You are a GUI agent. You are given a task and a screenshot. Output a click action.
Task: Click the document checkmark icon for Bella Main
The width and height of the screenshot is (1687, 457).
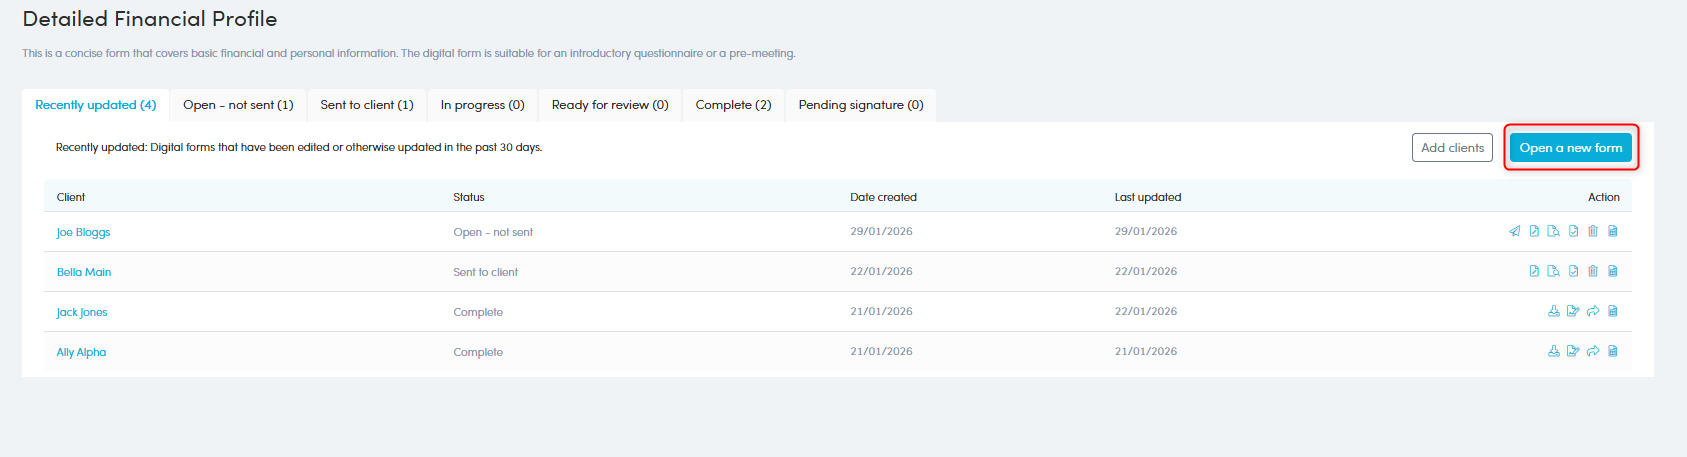(x=1573, y=271)
